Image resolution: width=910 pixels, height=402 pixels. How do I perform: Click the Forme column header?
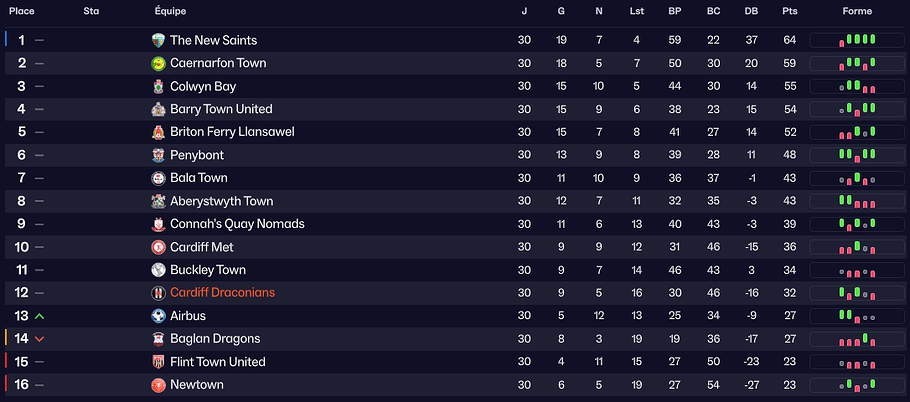857,11
